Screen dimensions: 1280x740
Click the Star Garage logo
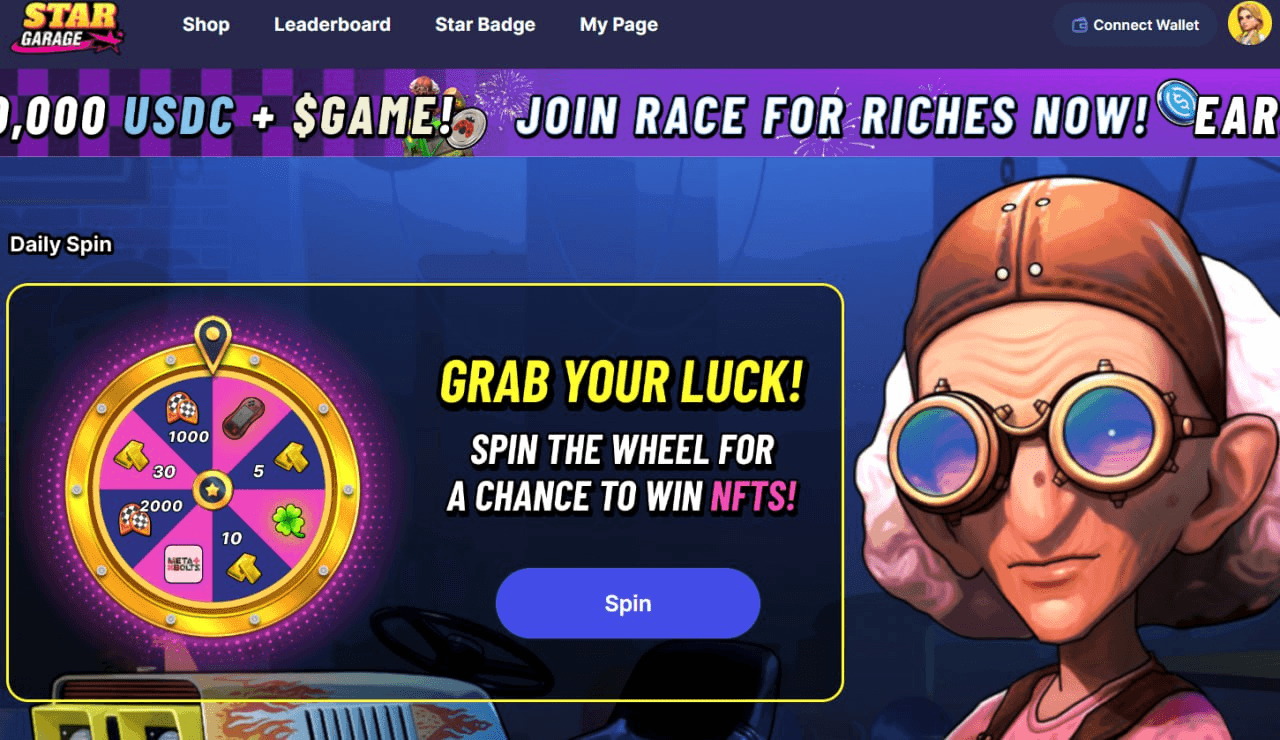click(x=68, y=27)
